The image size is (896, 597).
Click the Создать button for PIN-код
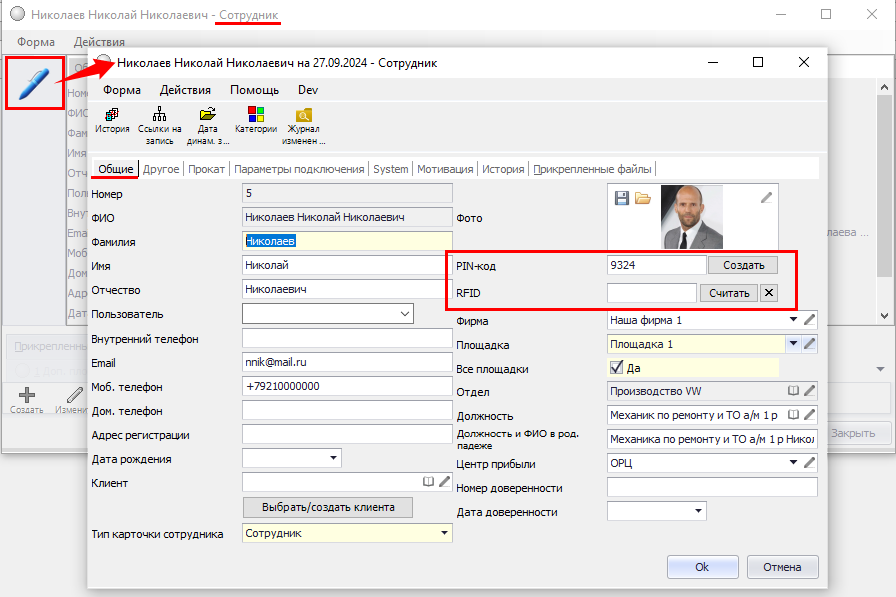click(742, 265)
